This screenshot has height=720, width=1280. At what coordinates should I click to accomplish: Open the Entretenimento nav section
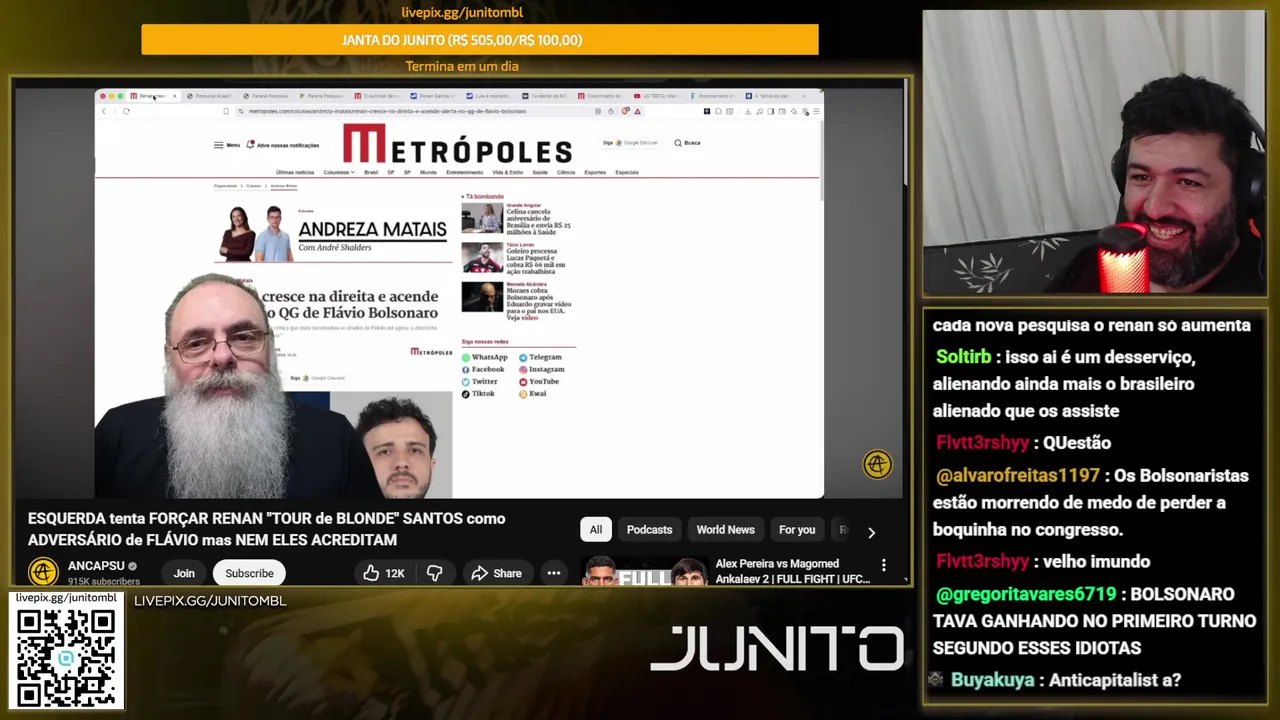click(464, 172)
